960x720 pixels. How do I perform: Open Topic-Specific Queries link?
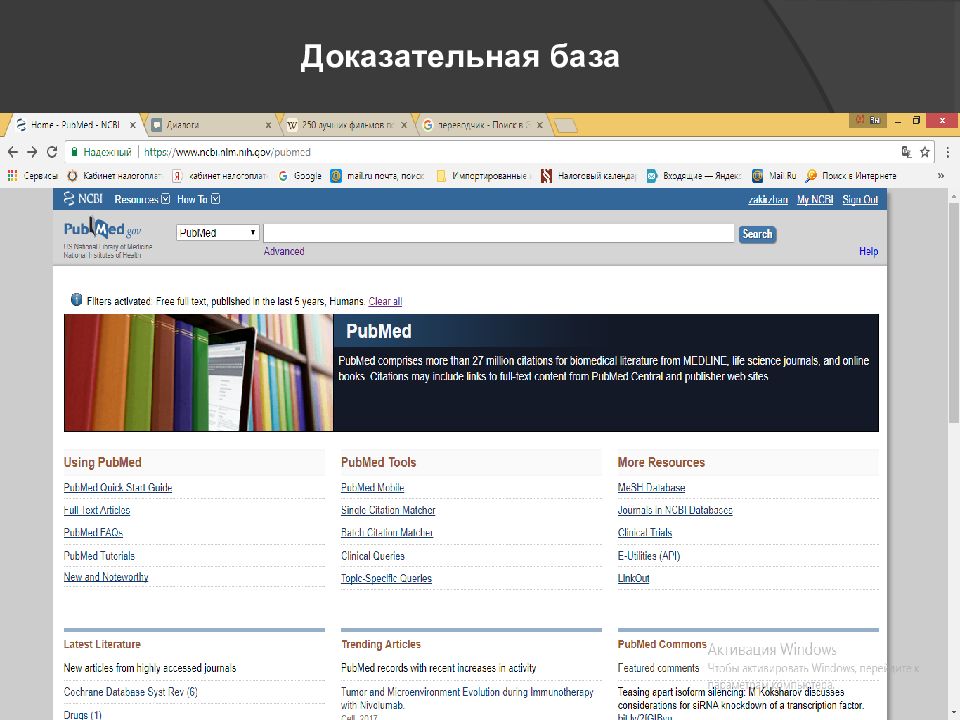[x=386, y=579]
